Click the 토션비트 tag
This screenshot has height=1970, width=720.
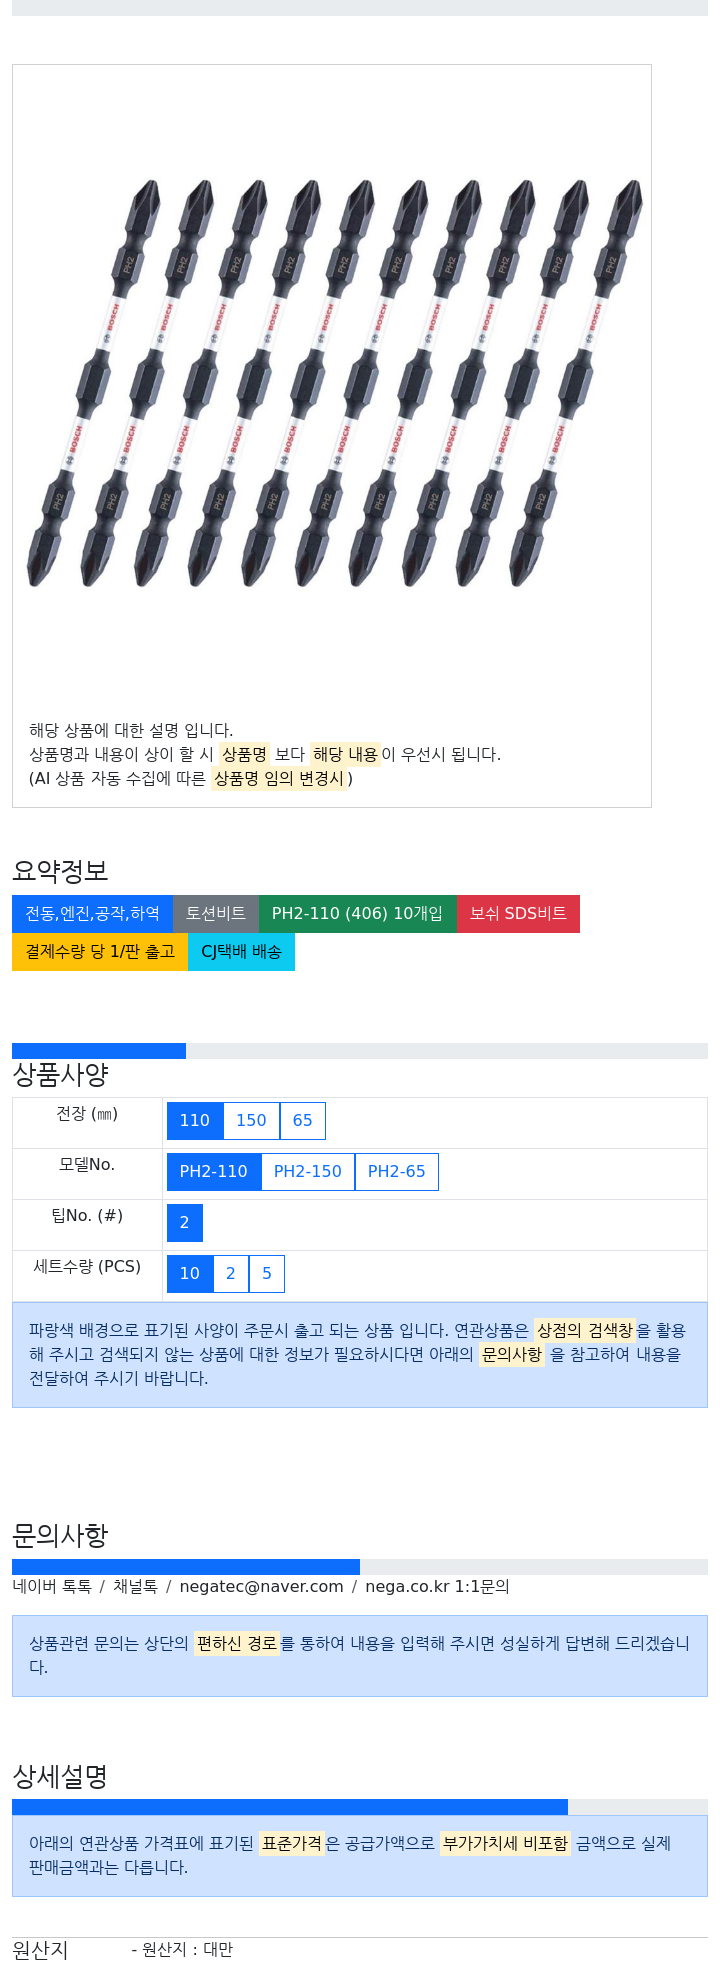216,914
